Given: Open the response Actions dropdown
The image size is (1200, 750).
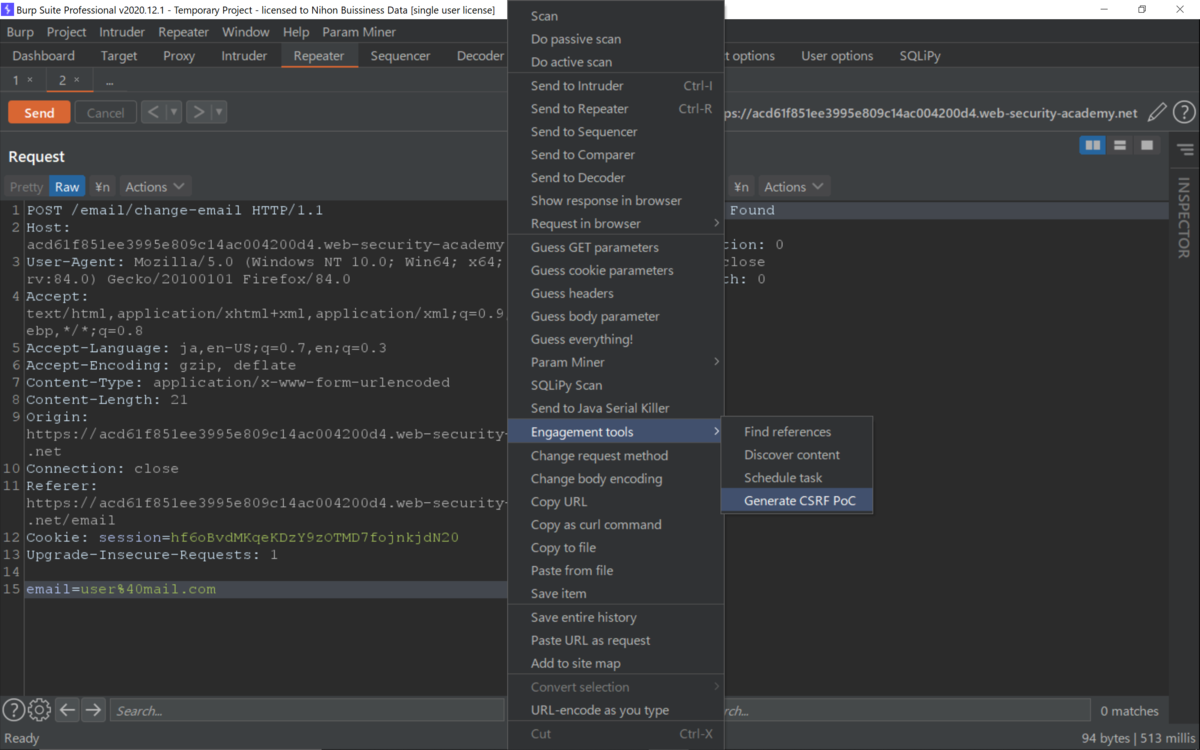Looking at the screenshot, I should [794, 187].
